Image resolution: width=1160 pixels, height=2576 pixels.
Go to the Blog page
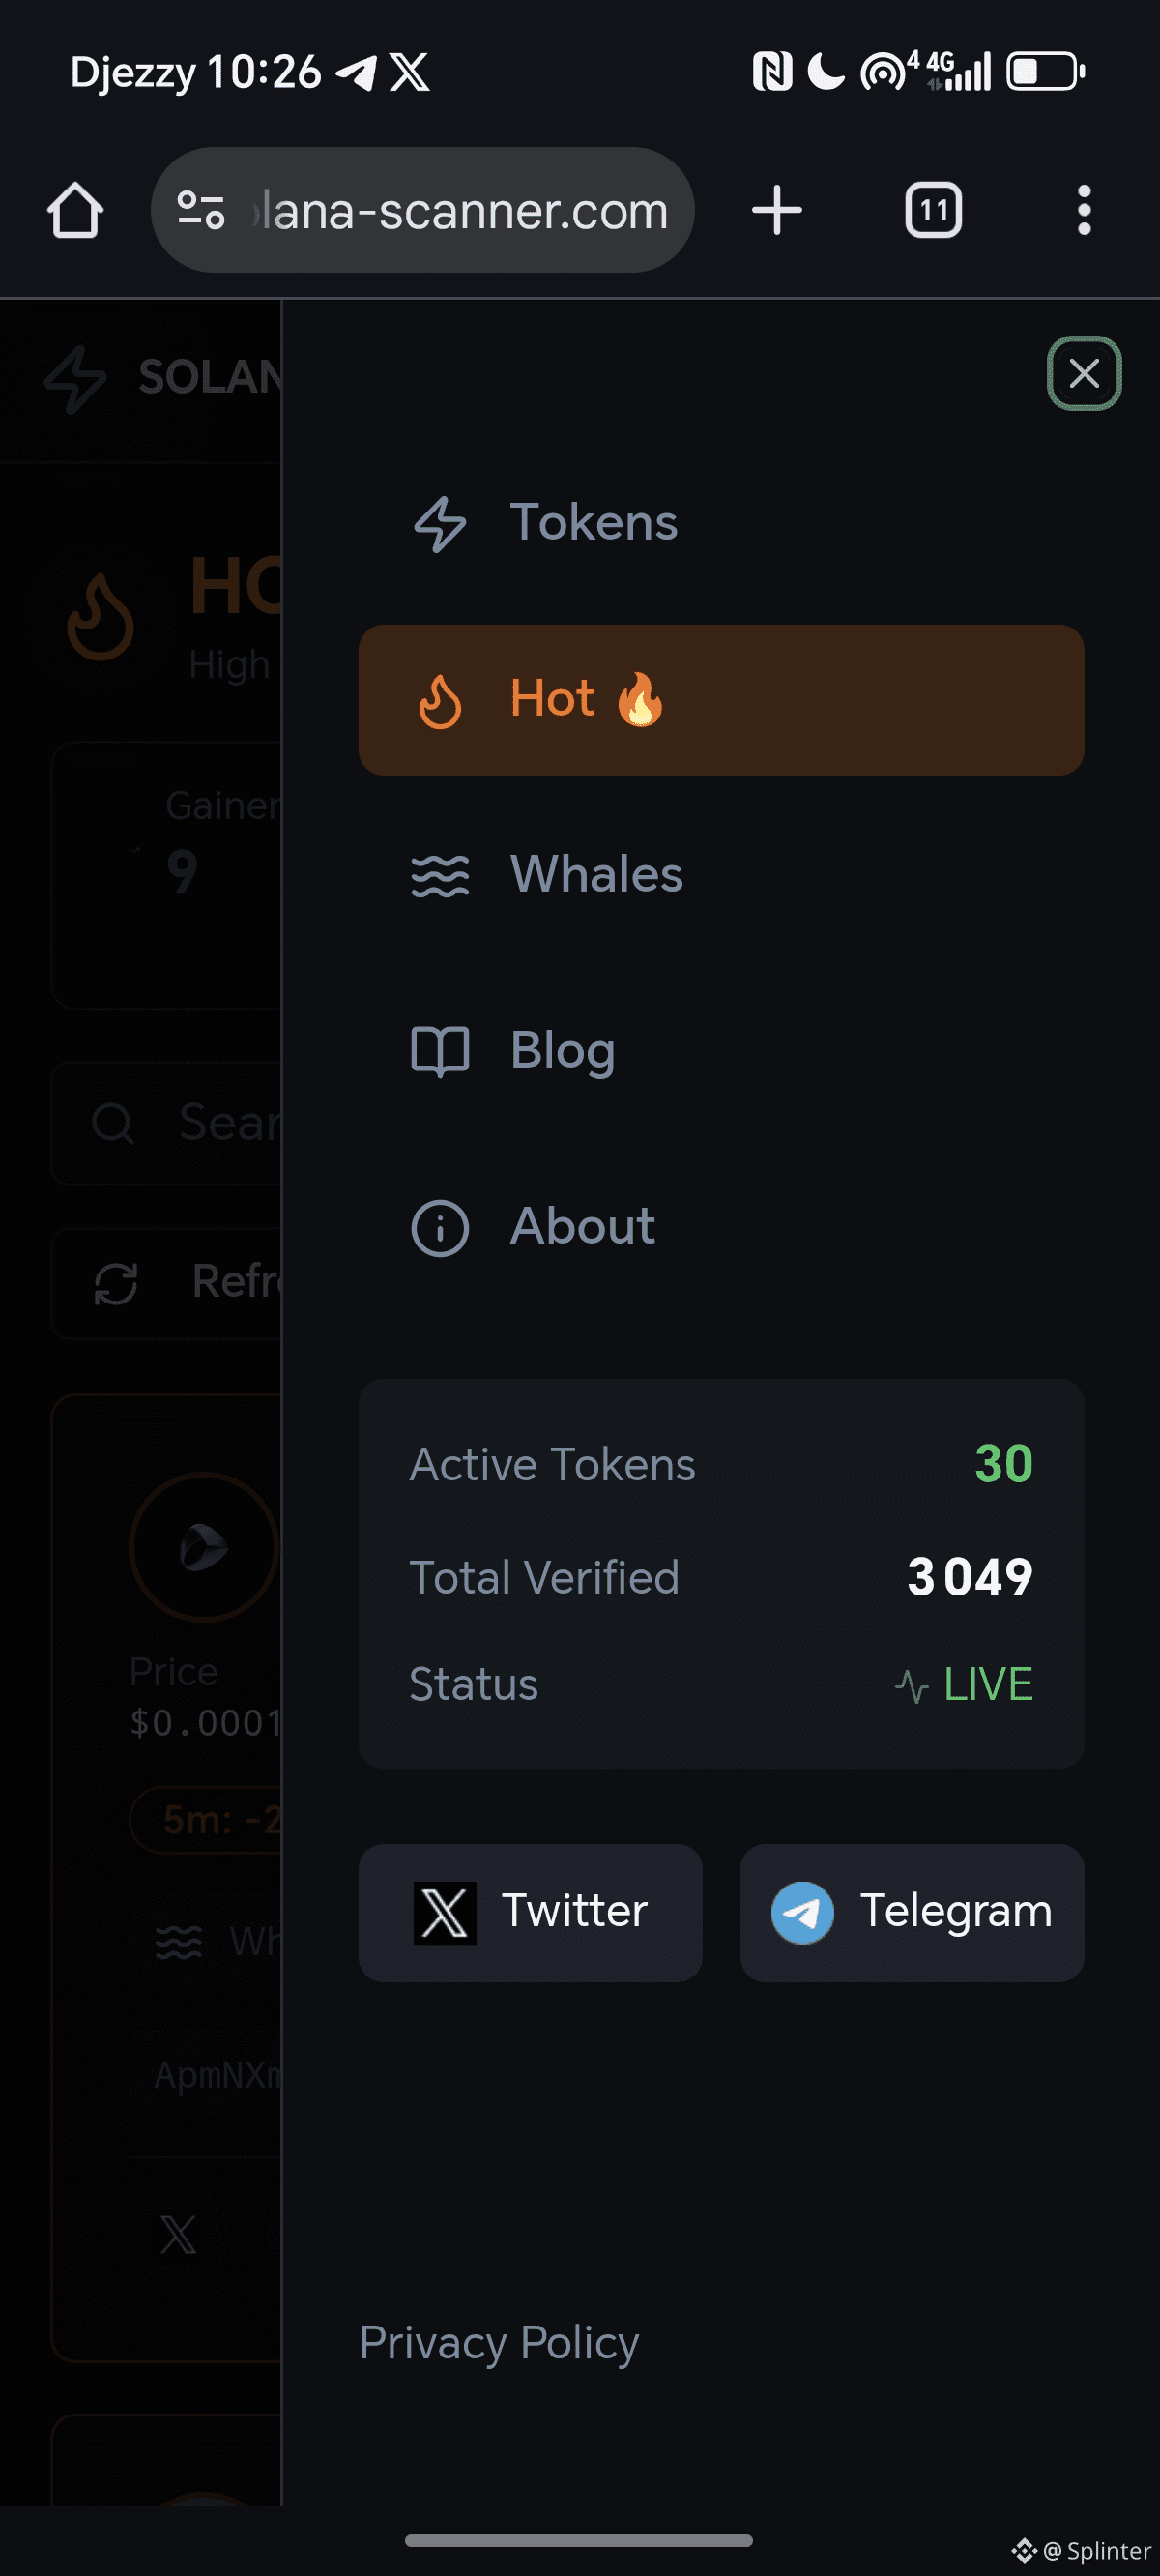(563, 1051)
